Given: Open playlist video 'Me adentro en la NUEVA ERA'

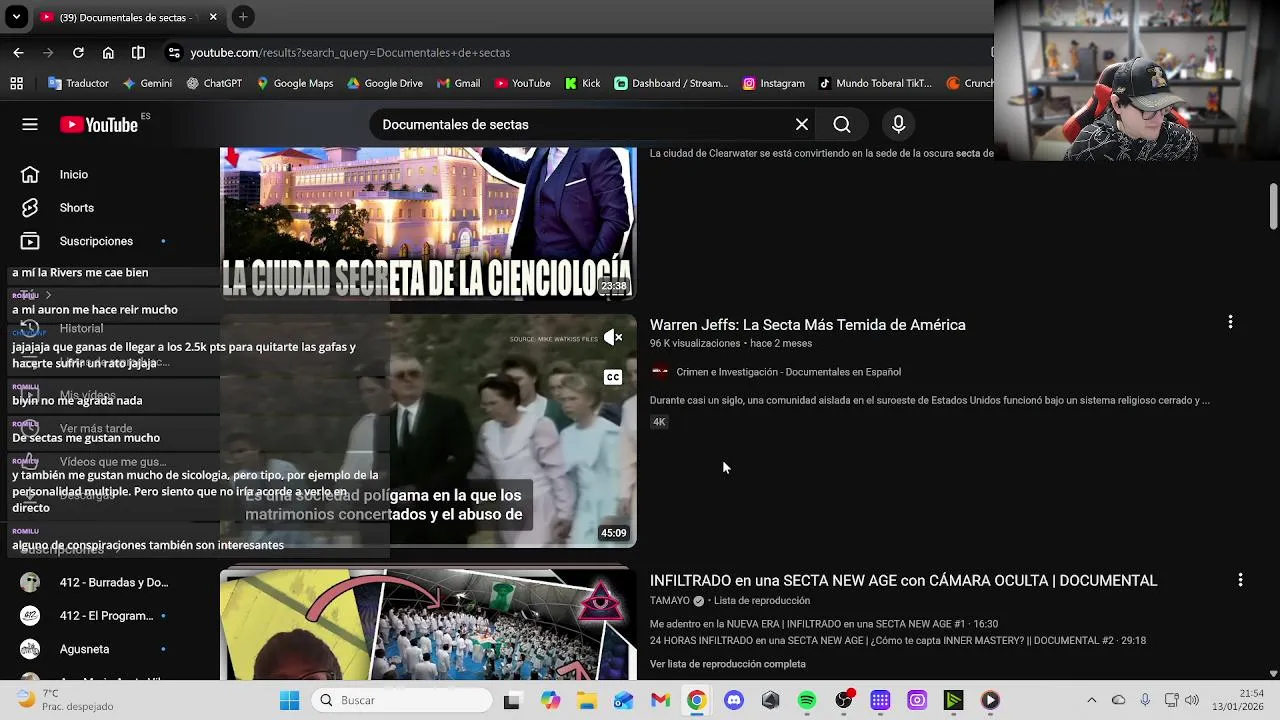Looking at the screenshot, I should point(824,624).
